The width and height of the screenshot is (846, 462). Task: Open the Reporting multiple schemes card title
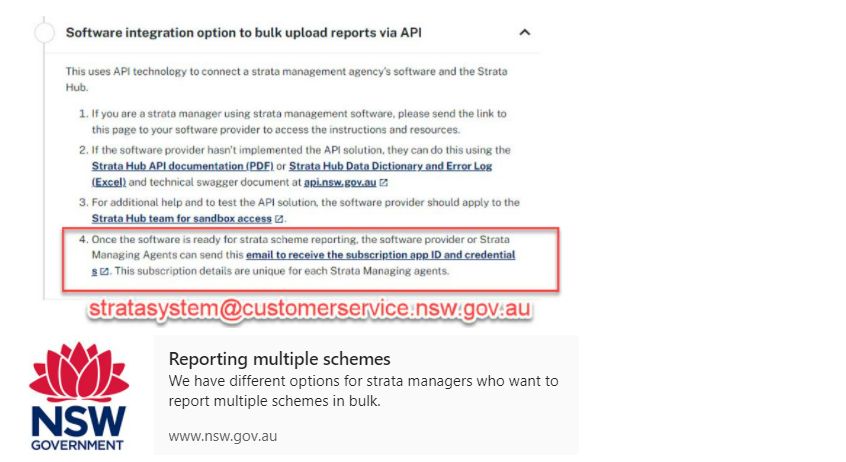[279, 359]
